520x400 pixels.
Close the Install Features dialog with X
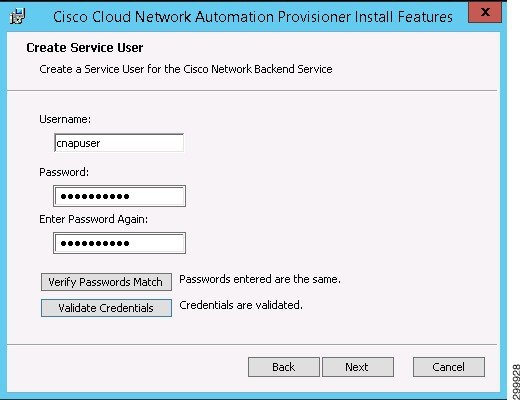tap(485, 12)
